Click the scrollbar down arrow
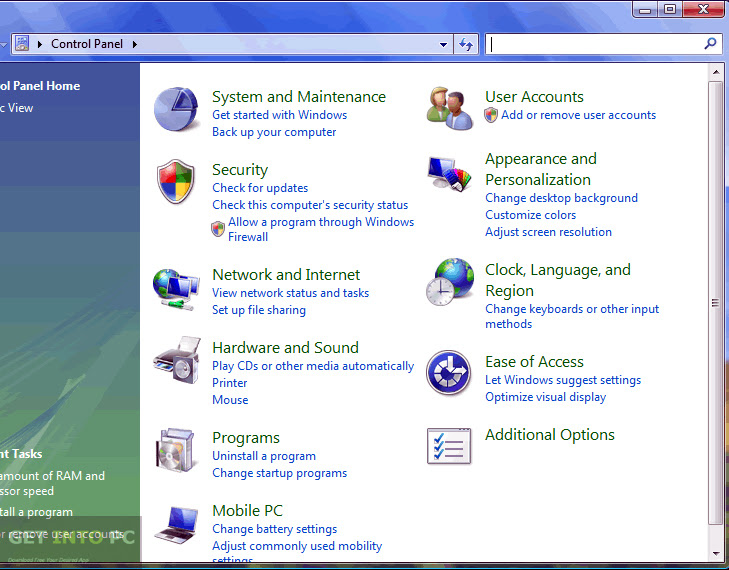Screen dimensions: 729x570 tap(716, 553)
